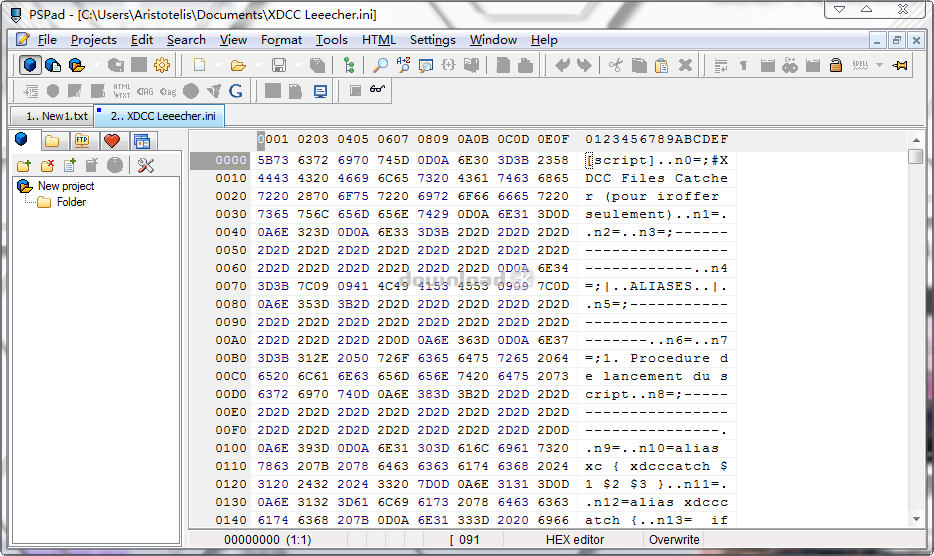Click the eyeglasses icon in second toolbar
Viewport: 934px width, 556px height.
(378, 89)
